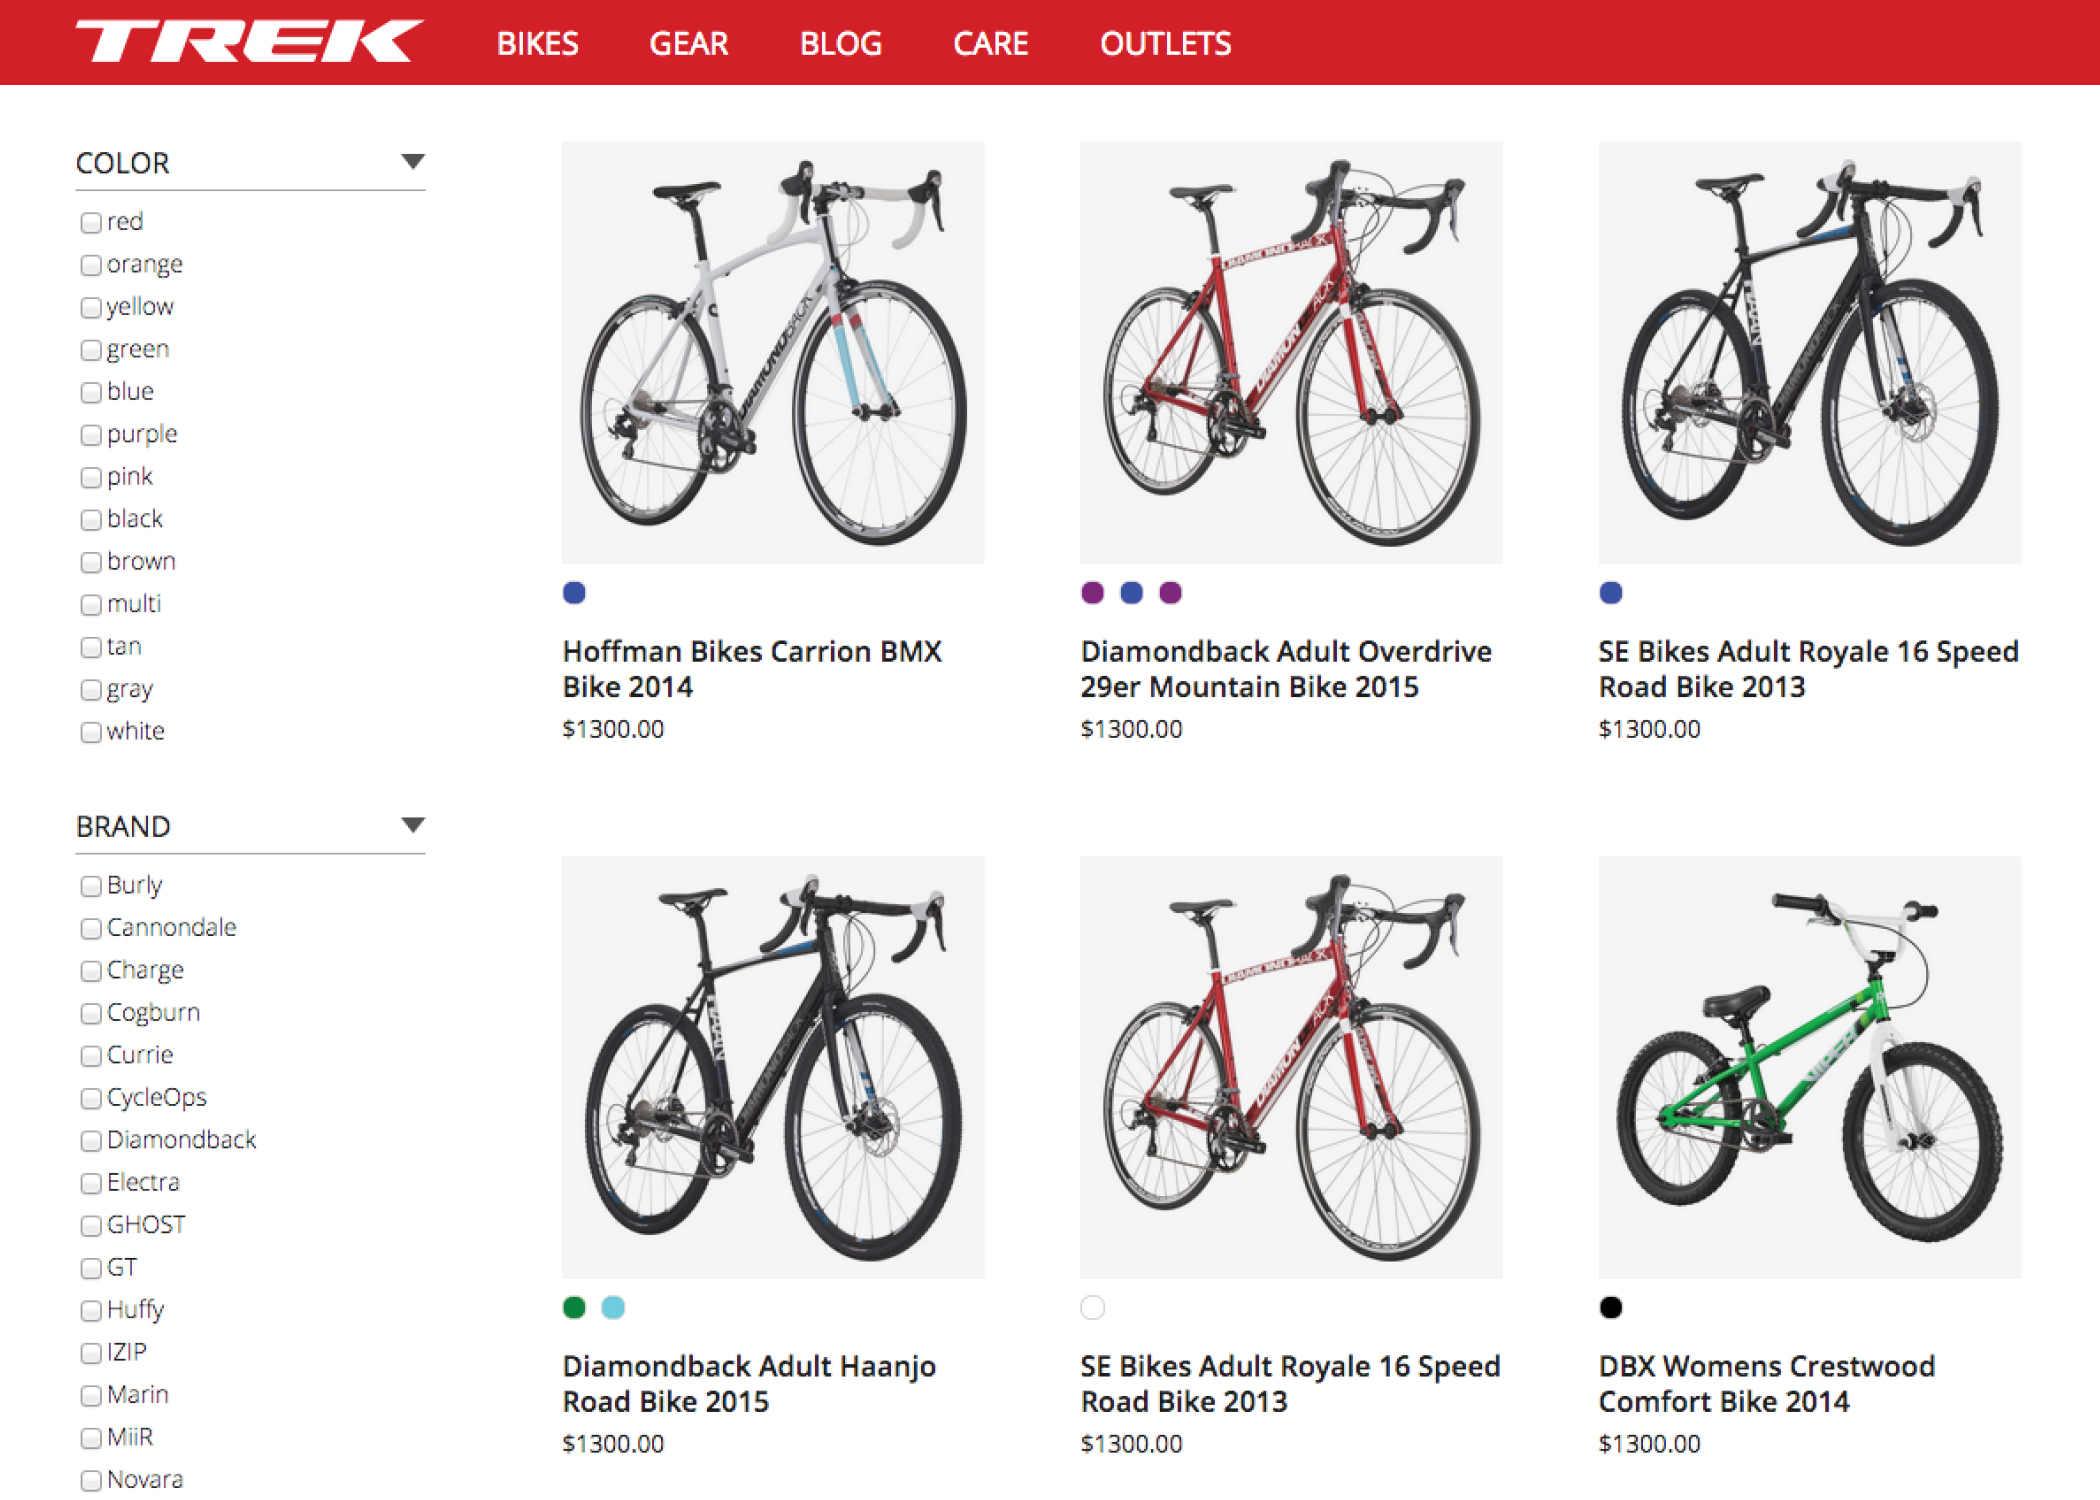Collapse the BRAND filter section
The height and width of the screenshot is (1500, 2100).
click(412, 825)
